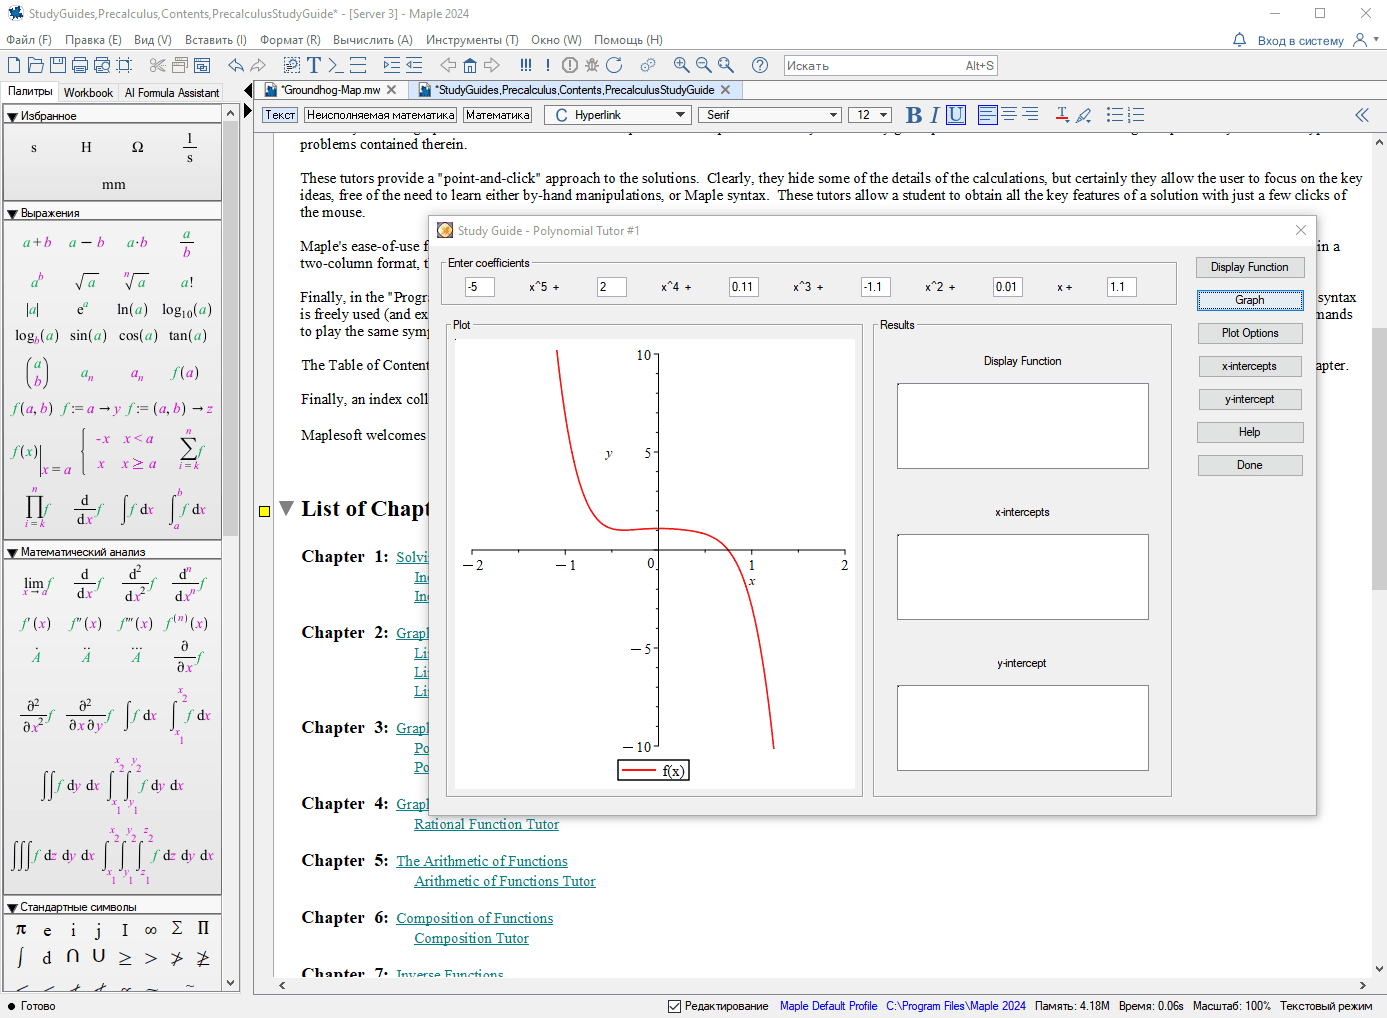
Task: Click the Indent section icon
Action: coord(392,65)
